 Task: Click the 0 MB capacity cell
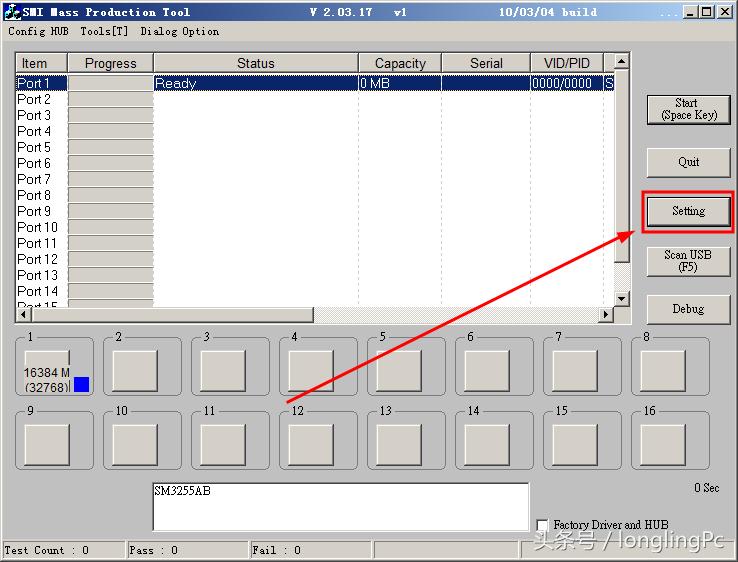click(400, 83)
